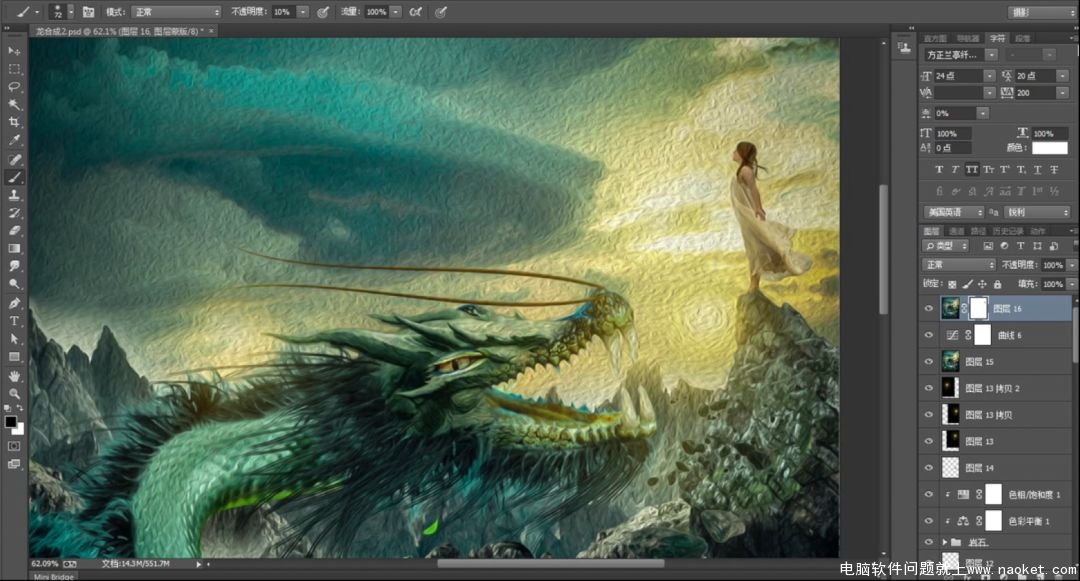
Task: Hide the 色彩平衡 1 adjustment layer
Action: [x=928, y=521]
